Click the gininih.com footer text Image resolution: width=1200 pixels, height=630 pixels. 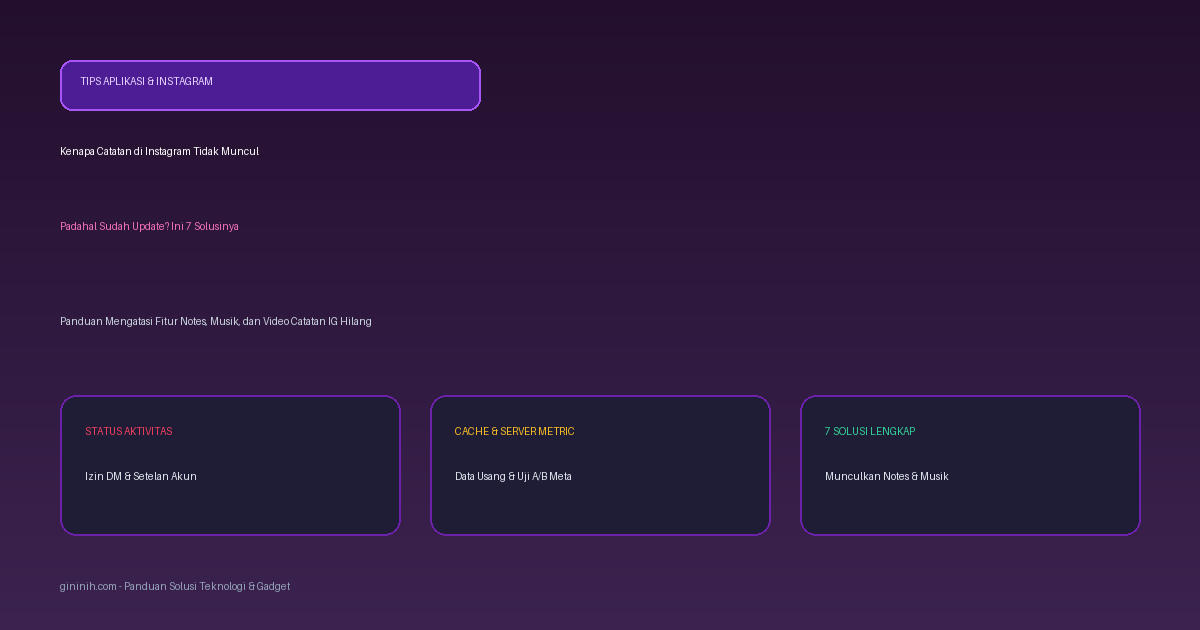tap(88, 586)
